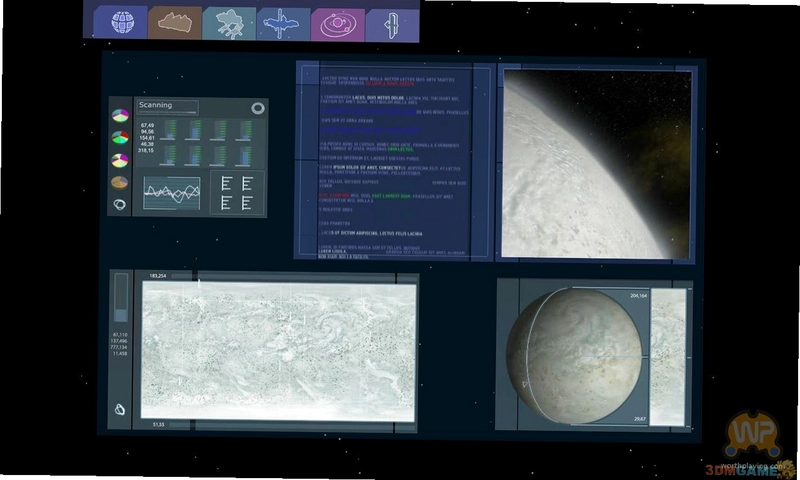The image size is (800, 480).
Task: Click the last bar chart in lower row
Action: click(x=244, y=156)
